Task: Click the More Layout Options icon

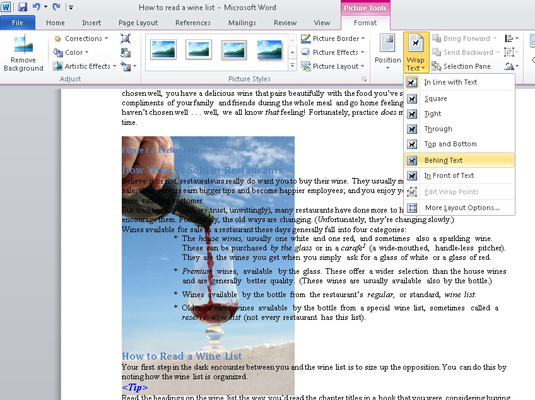Action: tap(412, 208)
